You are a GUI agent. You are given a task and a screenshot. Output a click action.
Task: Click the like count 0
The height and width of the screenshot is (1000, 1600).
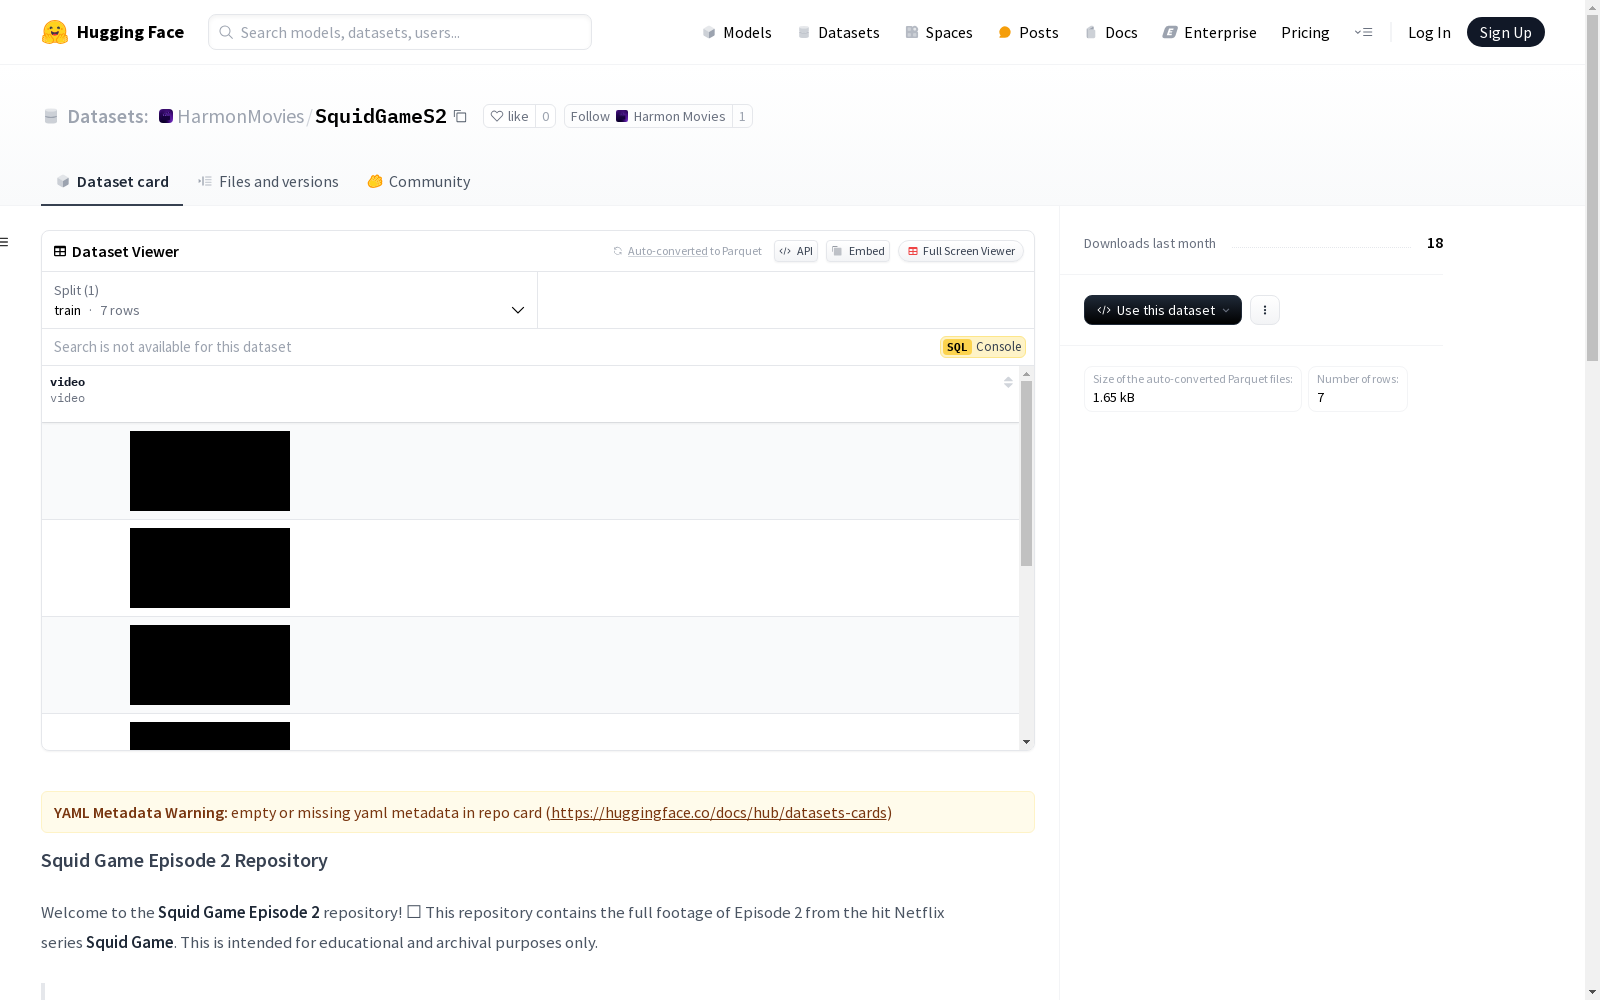pos(545,116)
